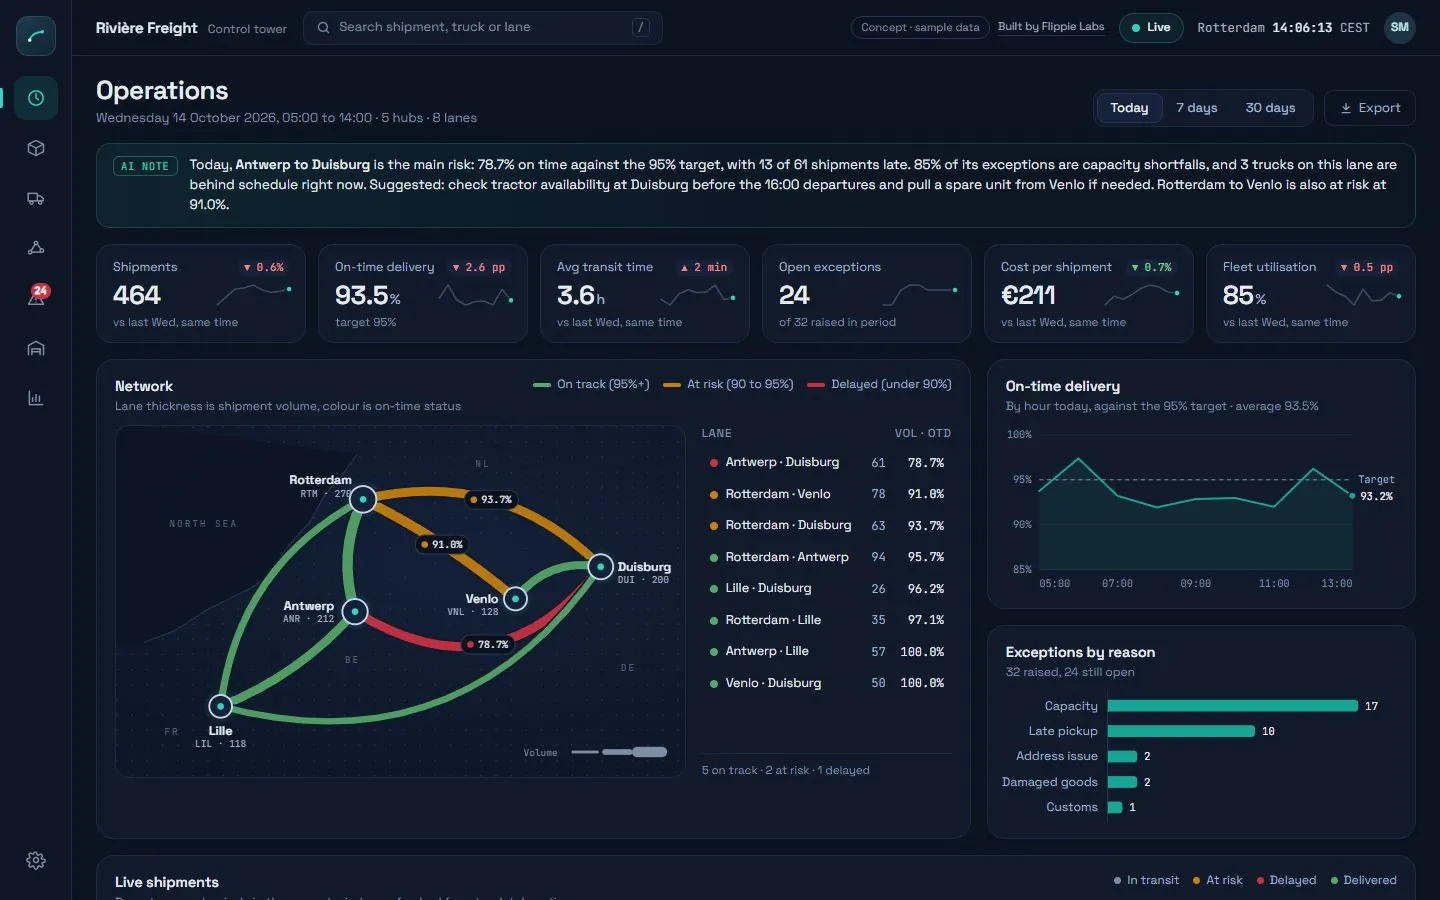Toggle the At risk live shipments filter
Screen dimensions: 1440x900
coord(1218,880)
